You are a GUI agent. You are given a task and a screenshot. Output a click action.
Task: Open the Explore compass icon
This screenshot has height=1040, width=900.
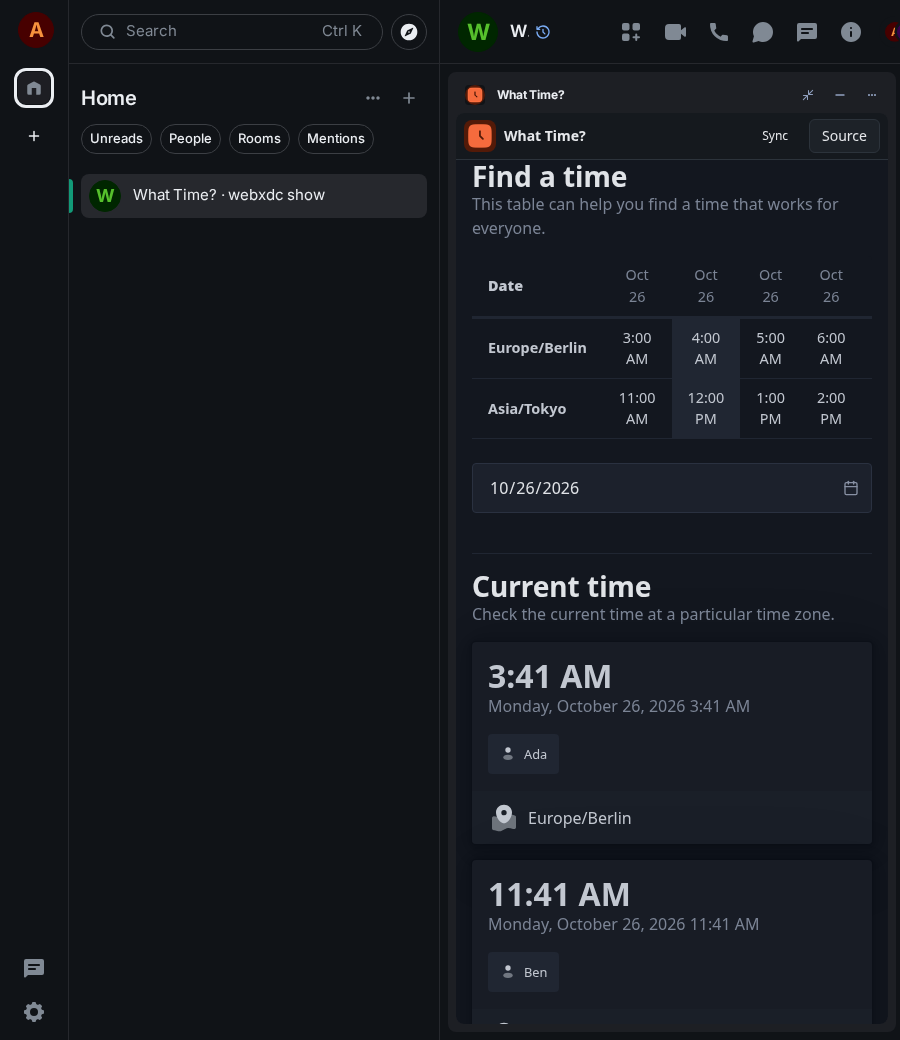click(409, 32)
